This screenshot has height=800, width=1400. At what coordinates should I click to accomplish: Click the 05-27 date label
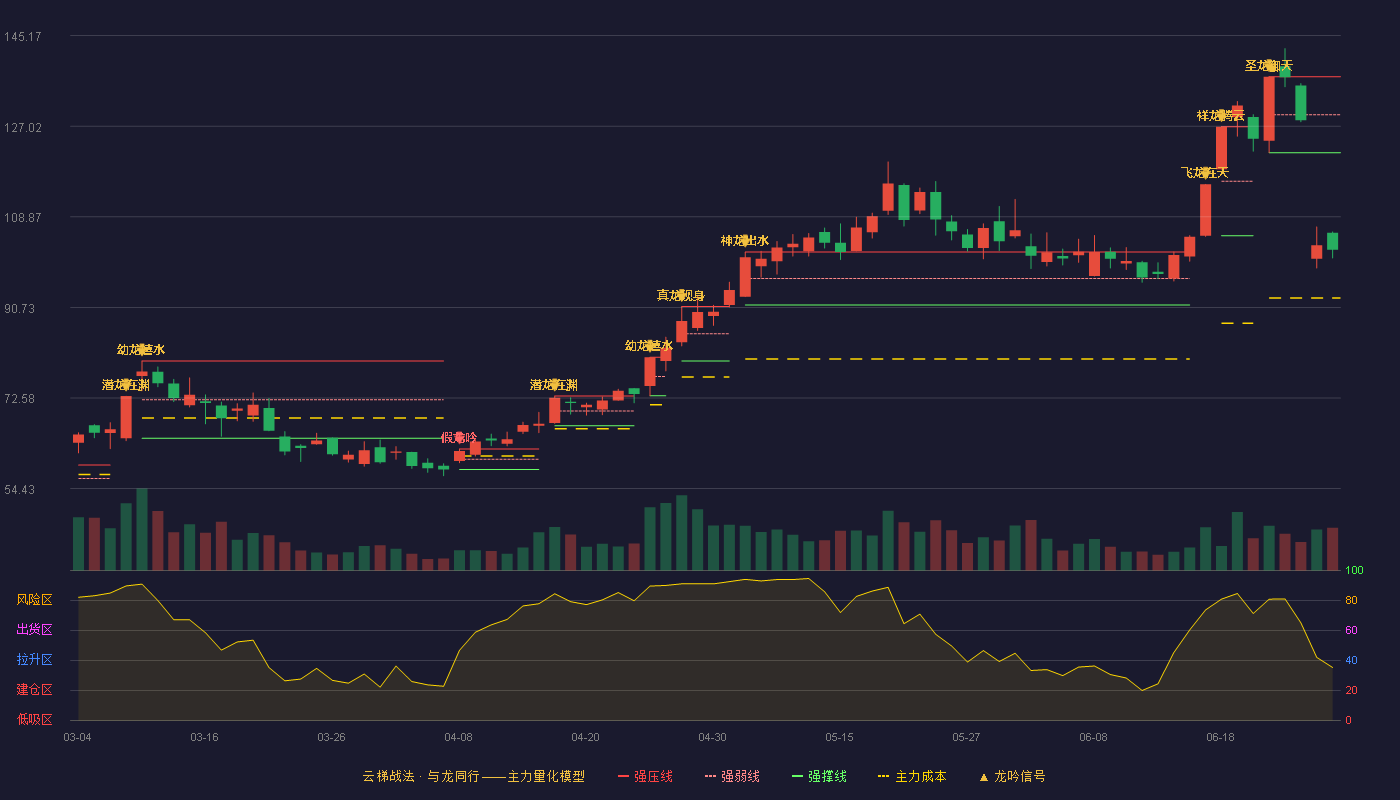coord(966,737)
